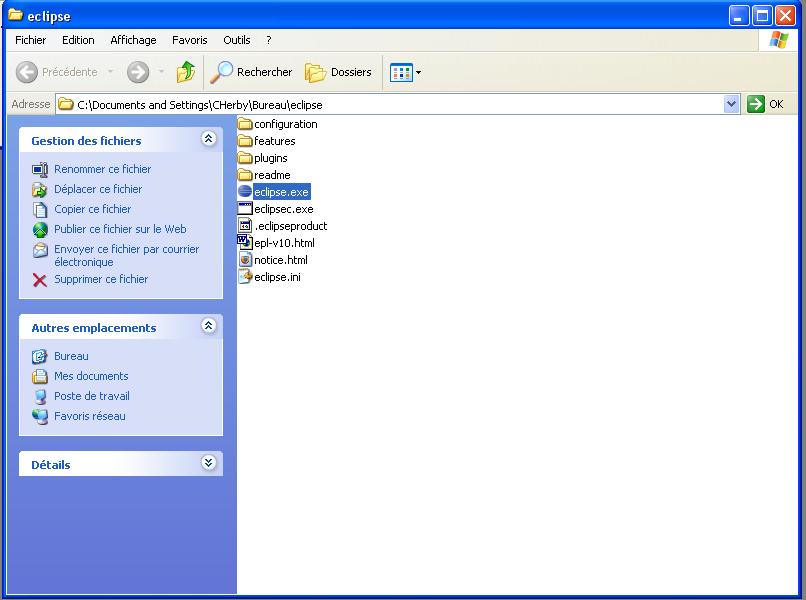Select the epl-v10.html Word icon

coord(245,242)
